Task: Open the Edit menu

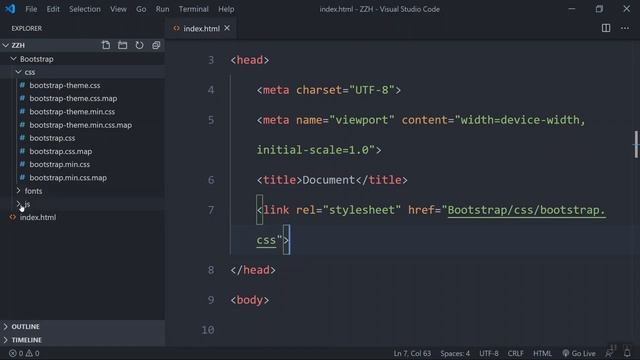Action: [53, 9]
